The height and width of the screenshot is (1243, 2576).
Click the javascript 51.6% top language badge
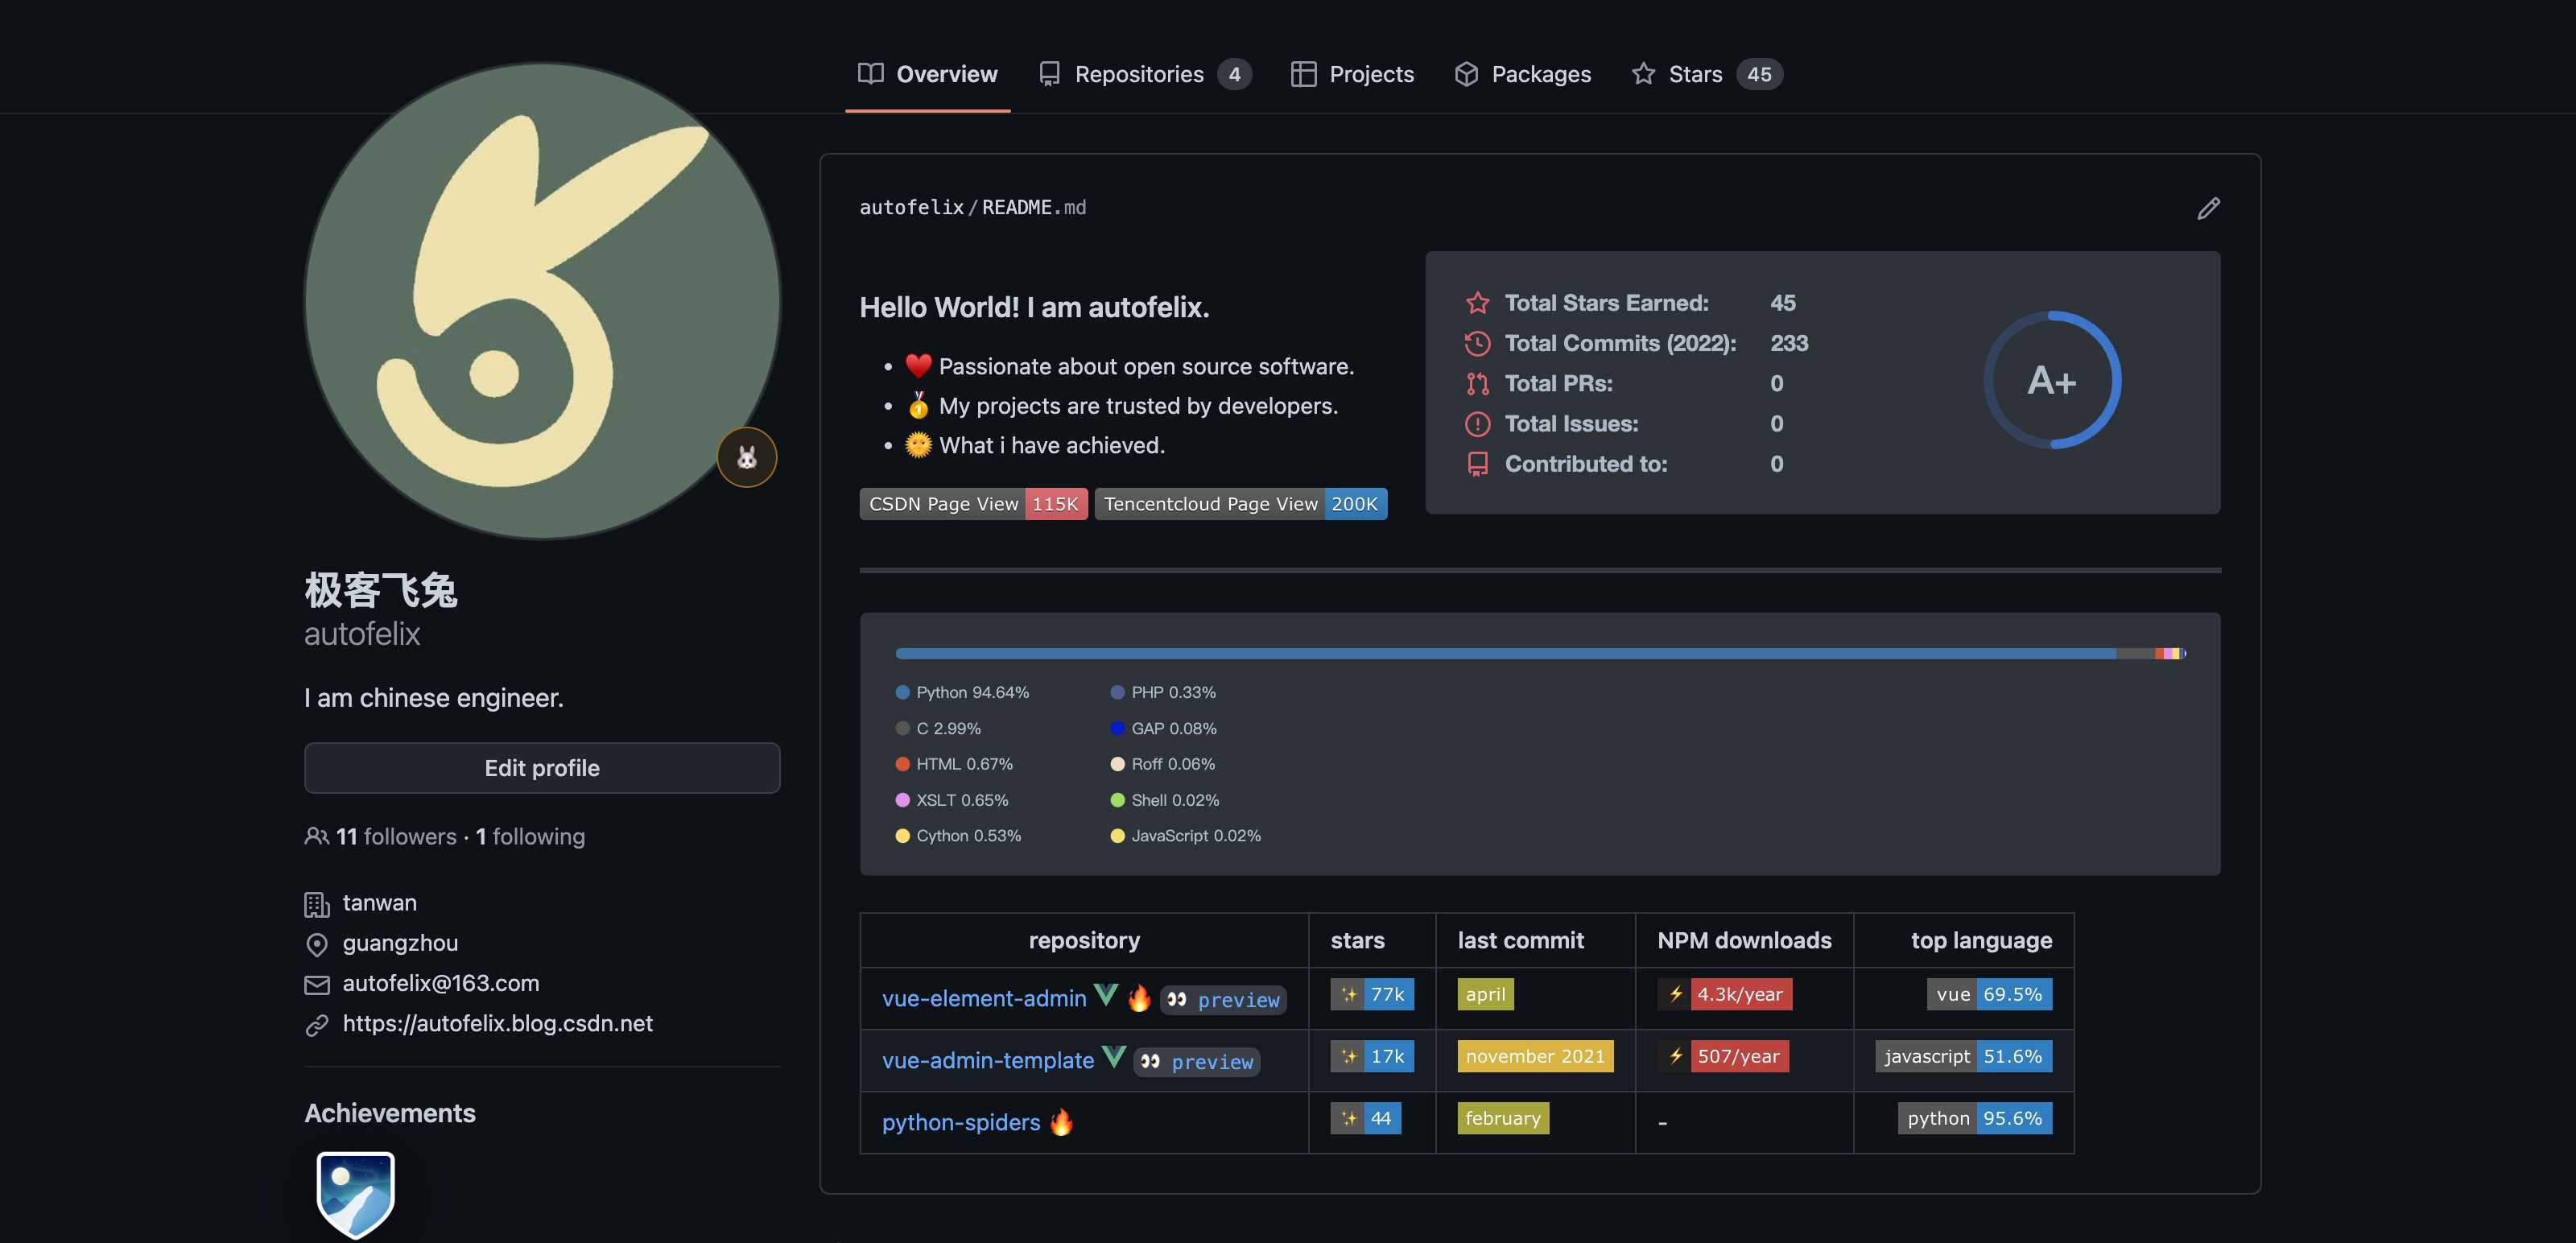click(1964, 1056)
